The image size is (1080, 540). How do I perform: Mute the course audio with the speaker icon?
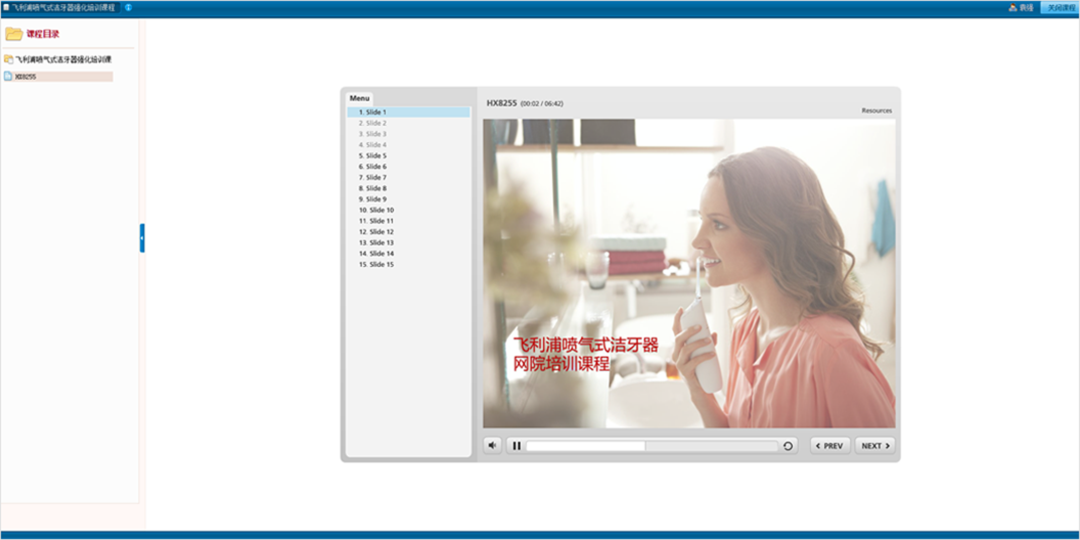point(492,446)
